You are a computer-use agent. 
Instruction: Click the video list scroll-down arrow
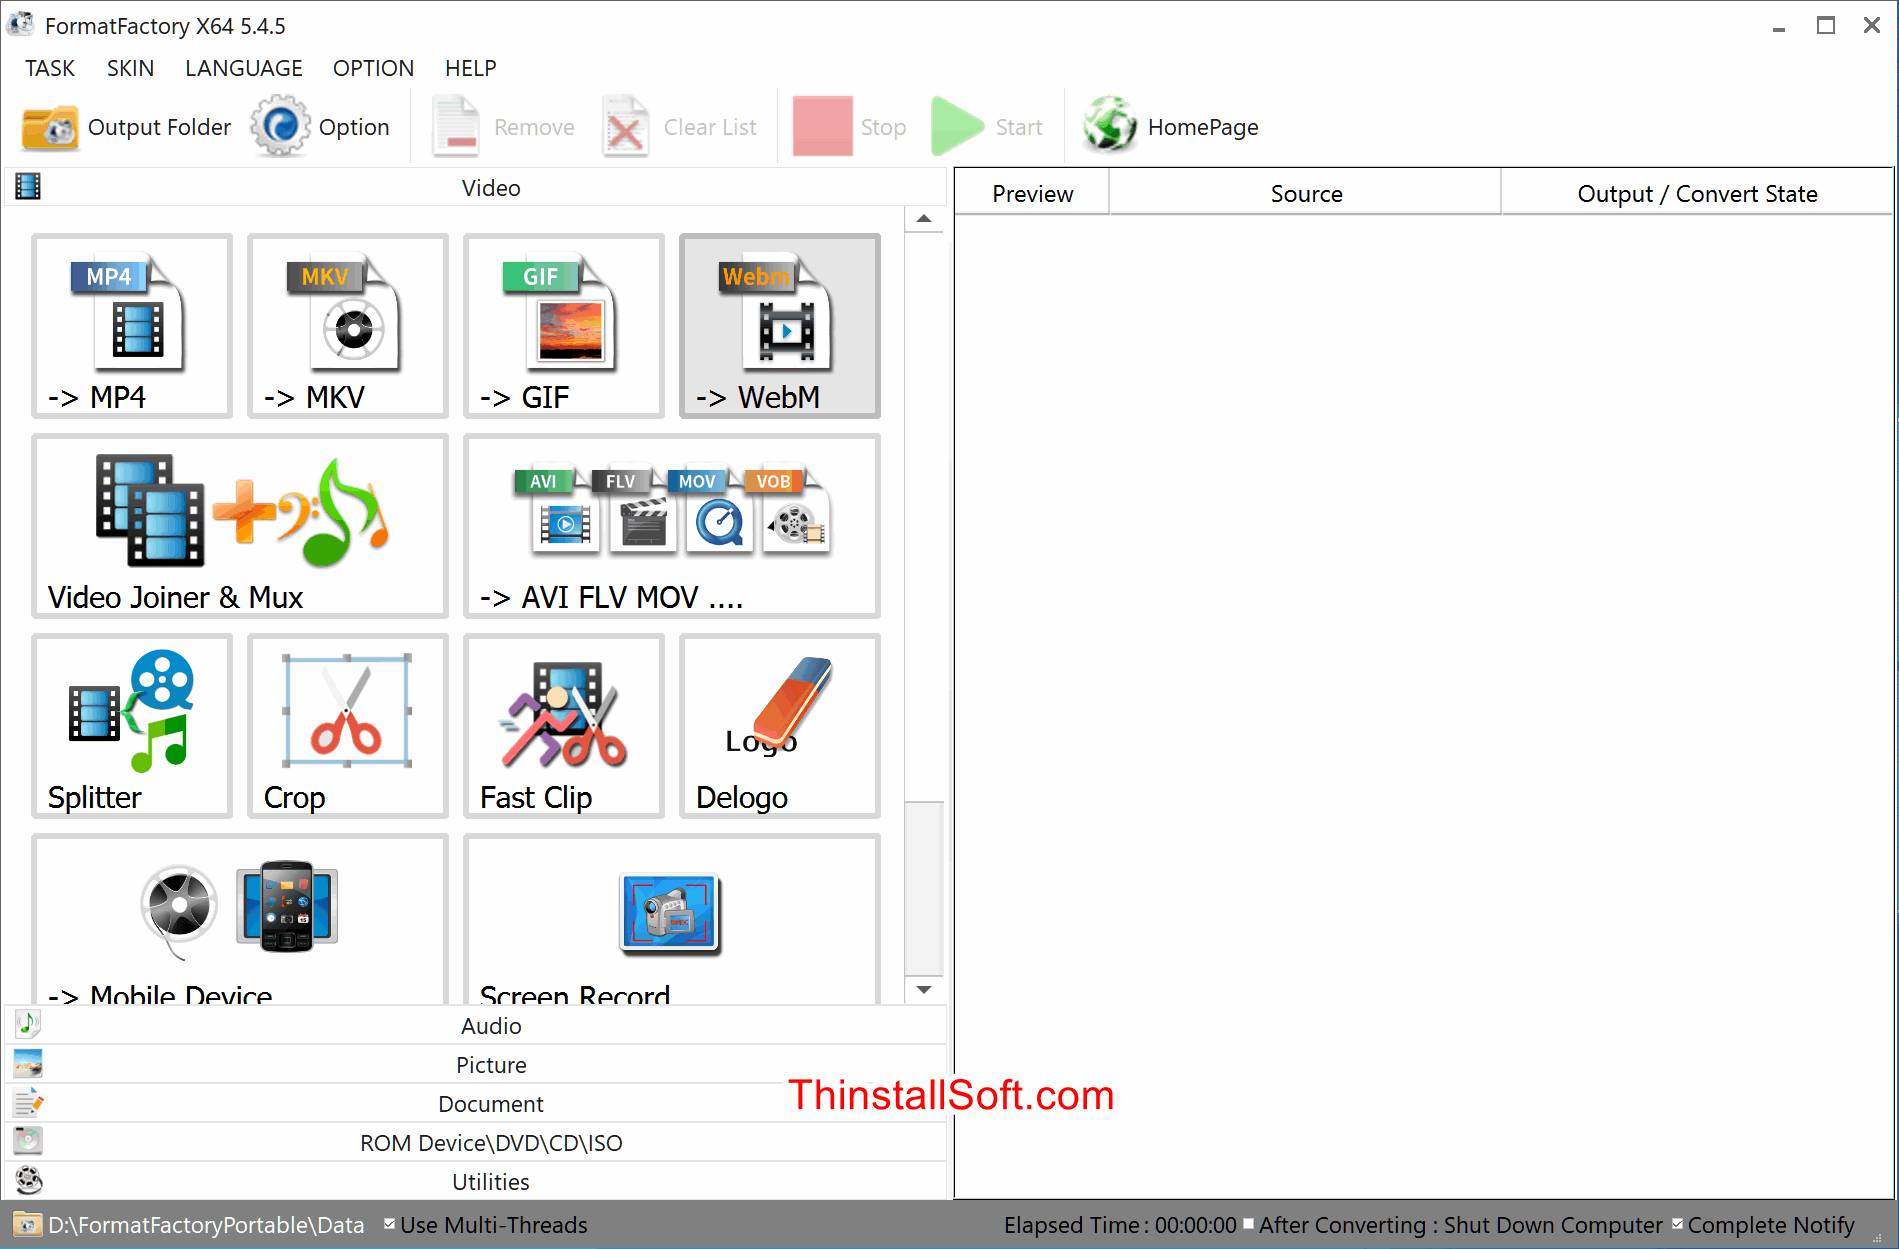(x=924, y=990)
